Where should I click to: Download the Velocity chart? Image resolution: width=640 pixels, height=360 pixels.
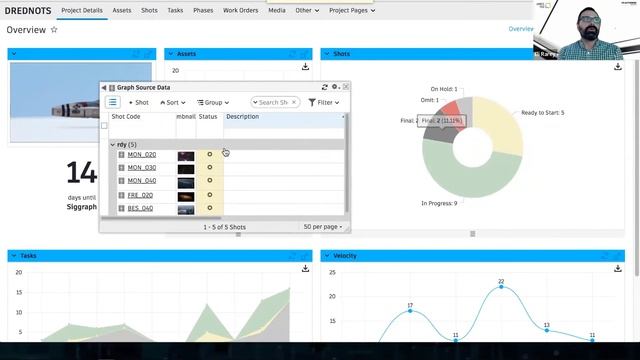click(x=618, y=268)
